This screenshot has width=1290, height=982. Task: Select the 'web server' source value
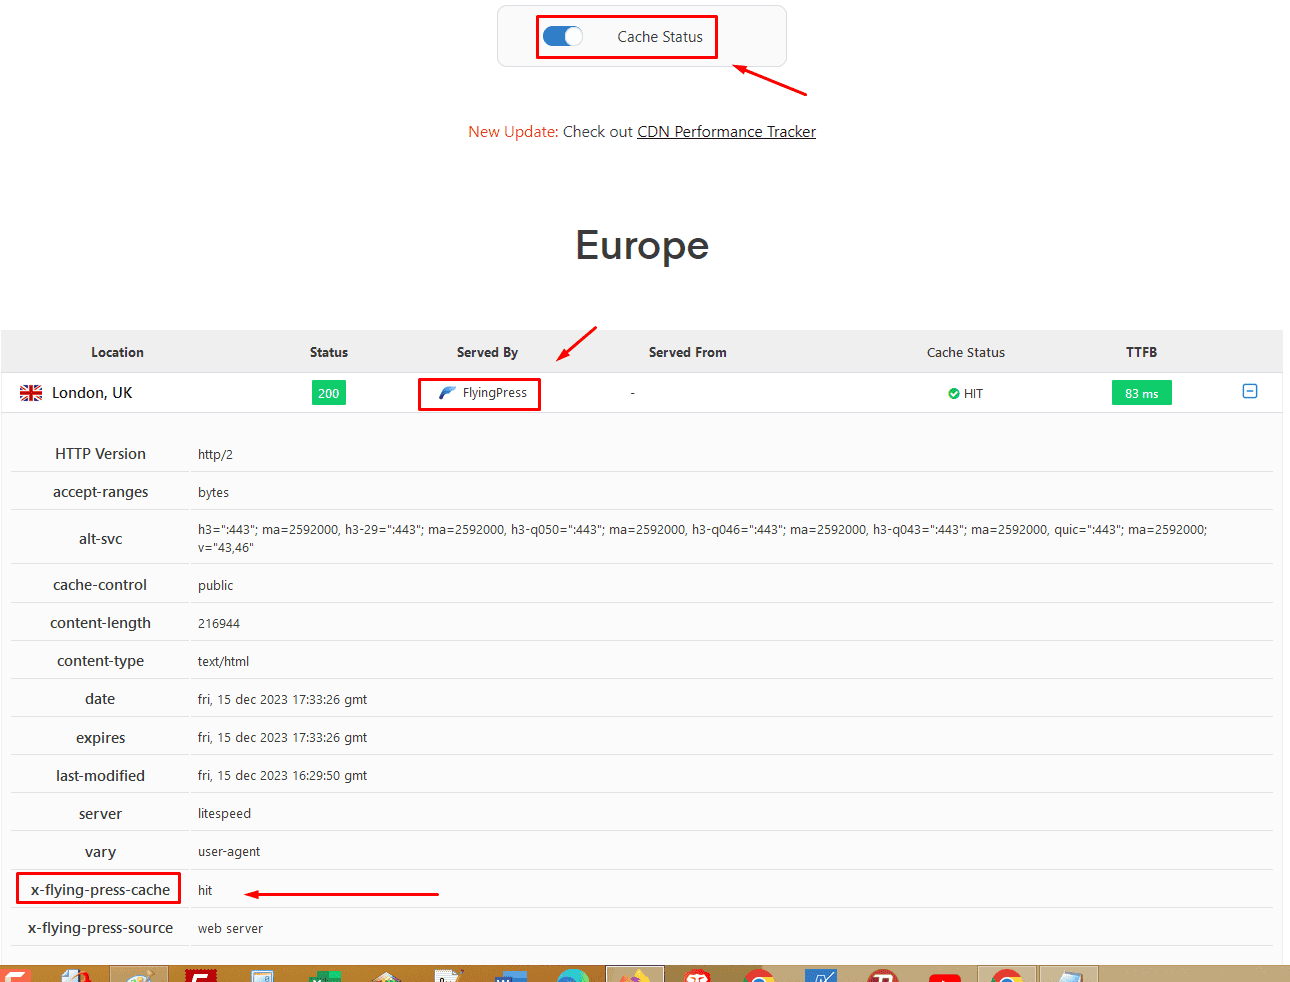pyautogui.click(x=230, y=928)
